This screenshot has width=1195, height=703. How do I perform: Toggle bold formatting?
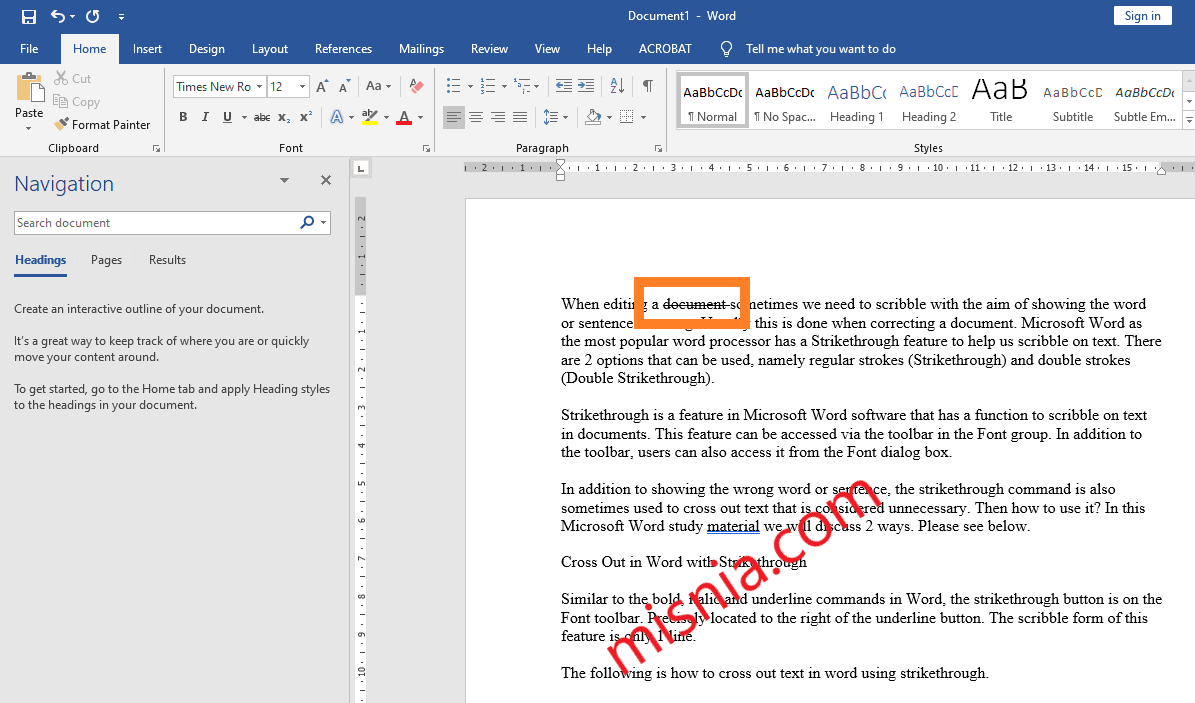183,117
